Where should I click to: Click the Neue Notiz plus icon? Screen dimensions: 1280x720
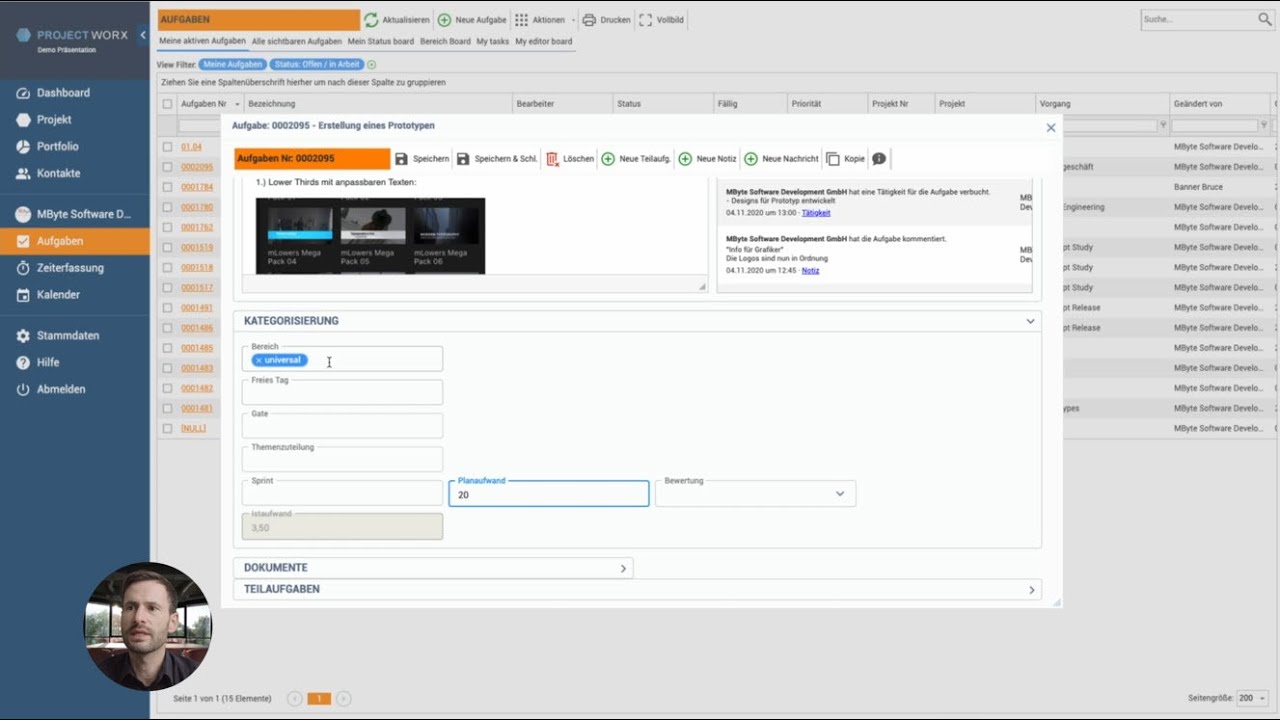(x=685, y=159)
